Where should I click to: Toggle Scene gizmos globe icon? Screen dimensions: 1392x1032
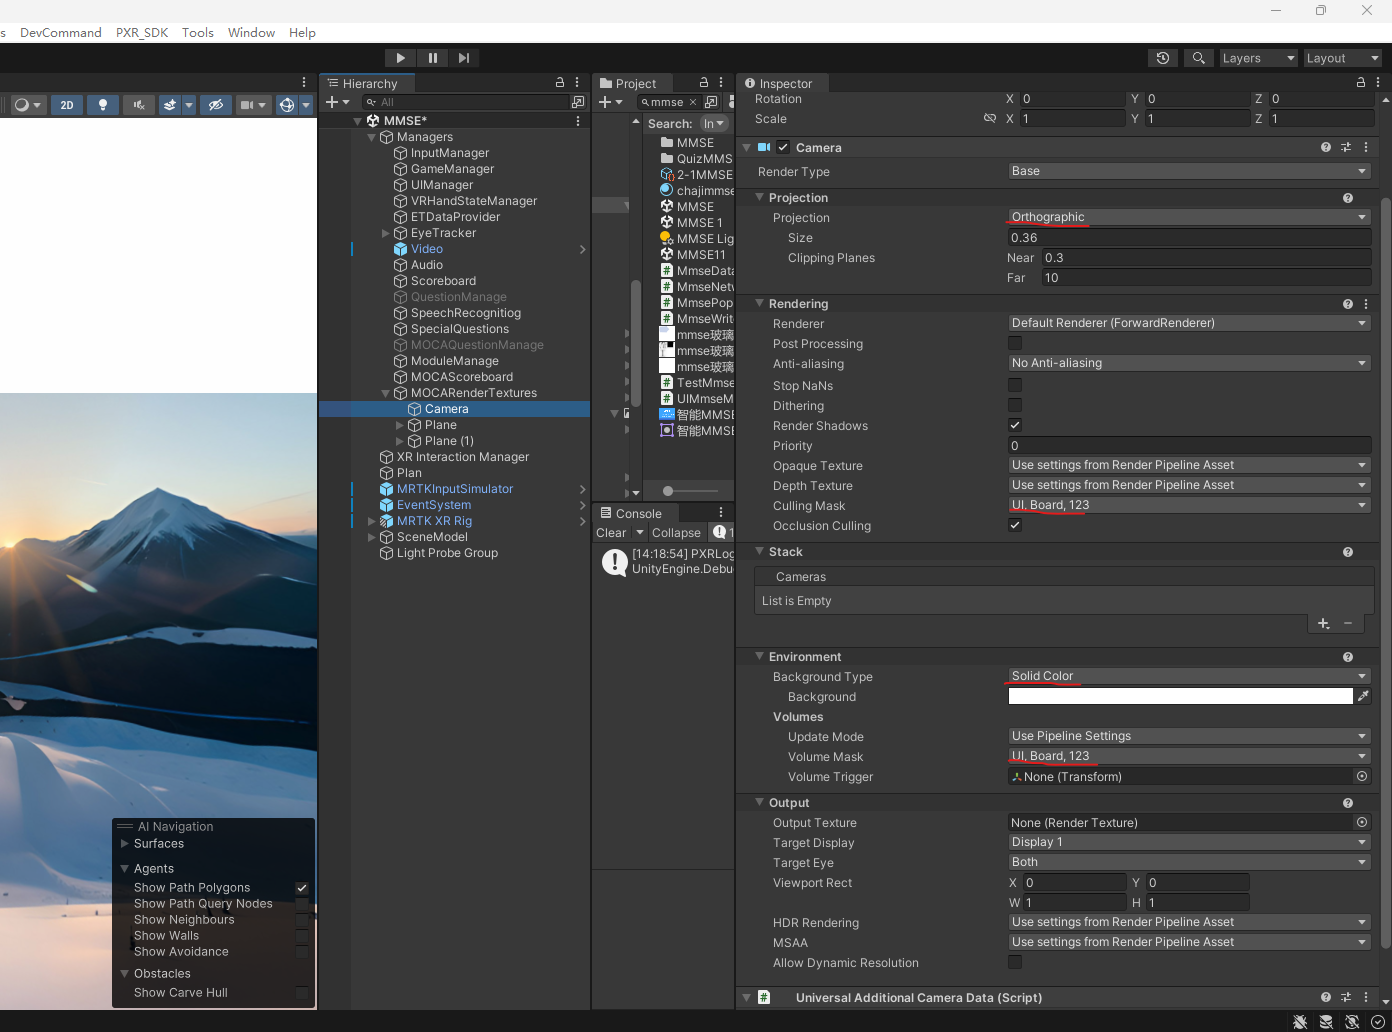click(x=287, y=105)
